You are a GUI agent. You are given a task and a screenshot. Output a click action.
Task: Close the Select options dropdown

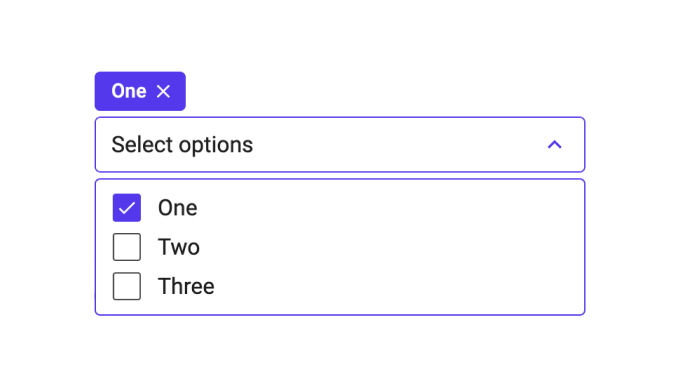pos(555,144)
